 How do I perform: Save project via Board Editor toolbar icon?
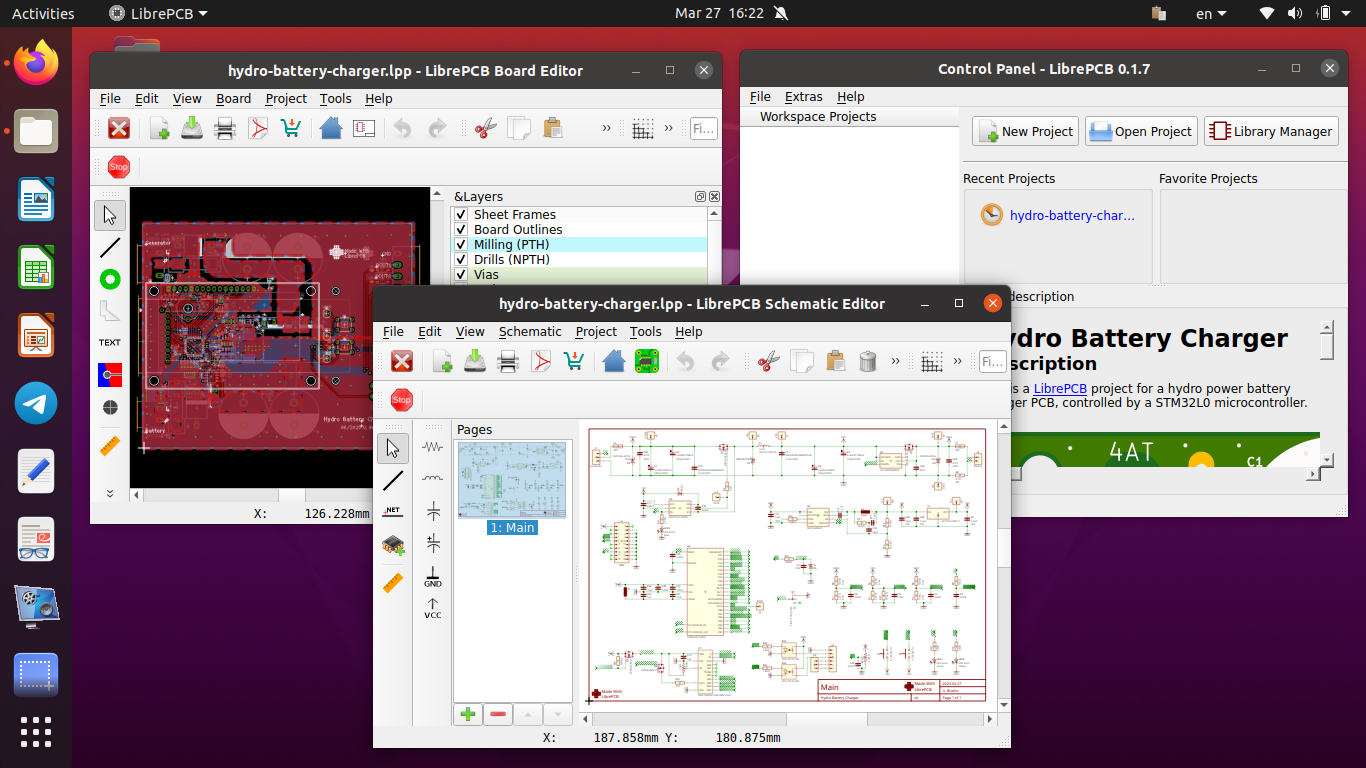point(192,128)
